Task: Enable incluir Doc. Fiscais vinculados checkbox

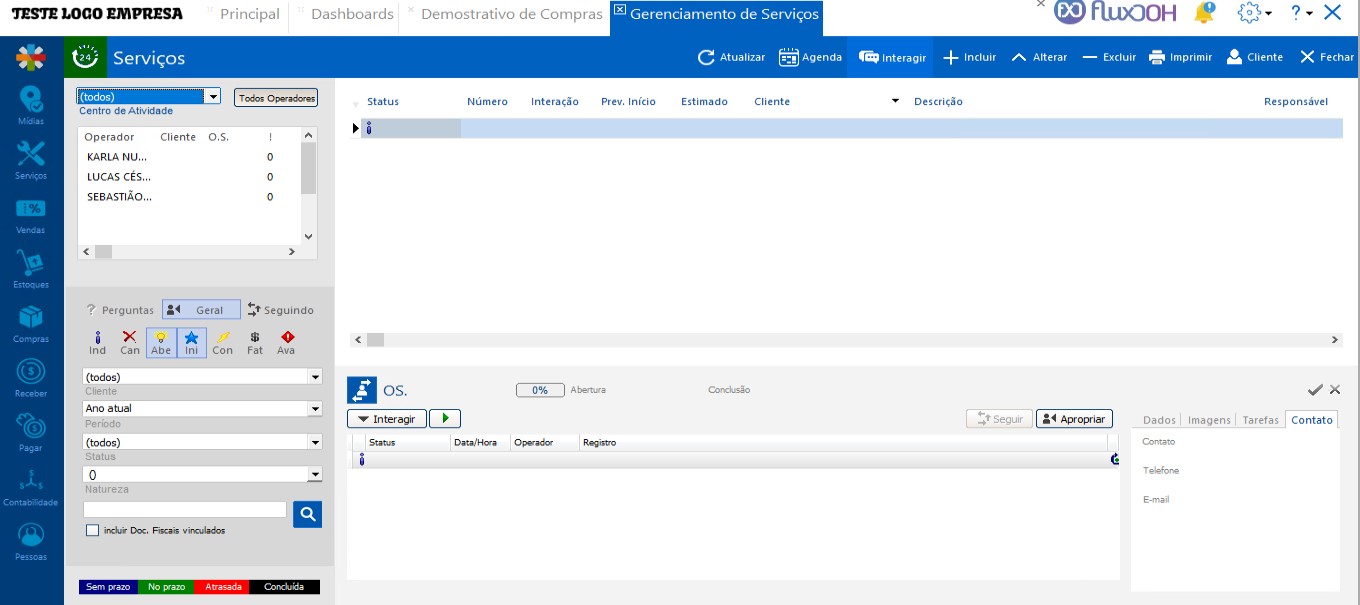Action: (93, 530)
